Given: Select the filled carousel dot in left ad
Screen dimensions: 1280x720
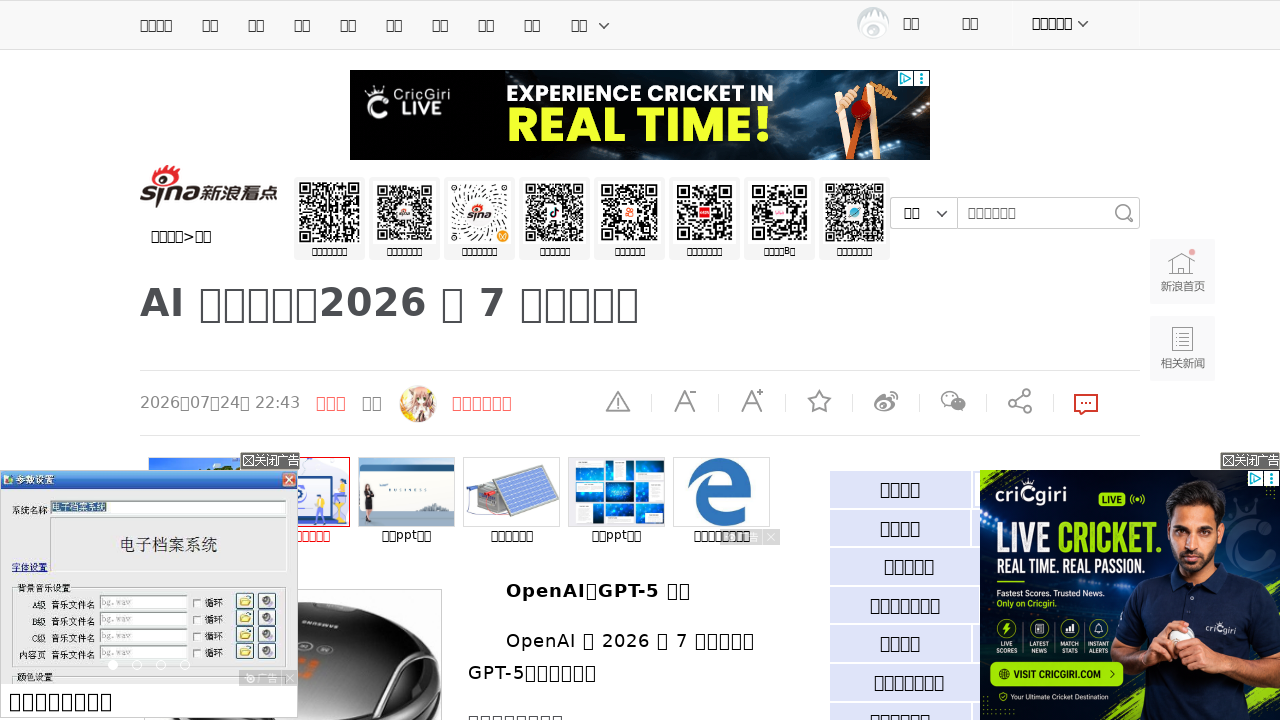Looking at the screenshot, I should pos(113,665).
